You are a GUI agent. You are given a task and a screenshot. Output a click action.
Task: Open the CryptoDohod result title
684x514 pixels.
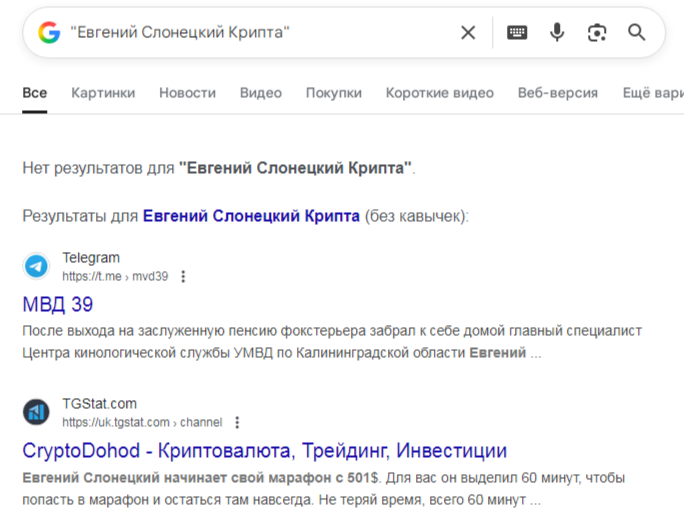[x=265, y=451]
